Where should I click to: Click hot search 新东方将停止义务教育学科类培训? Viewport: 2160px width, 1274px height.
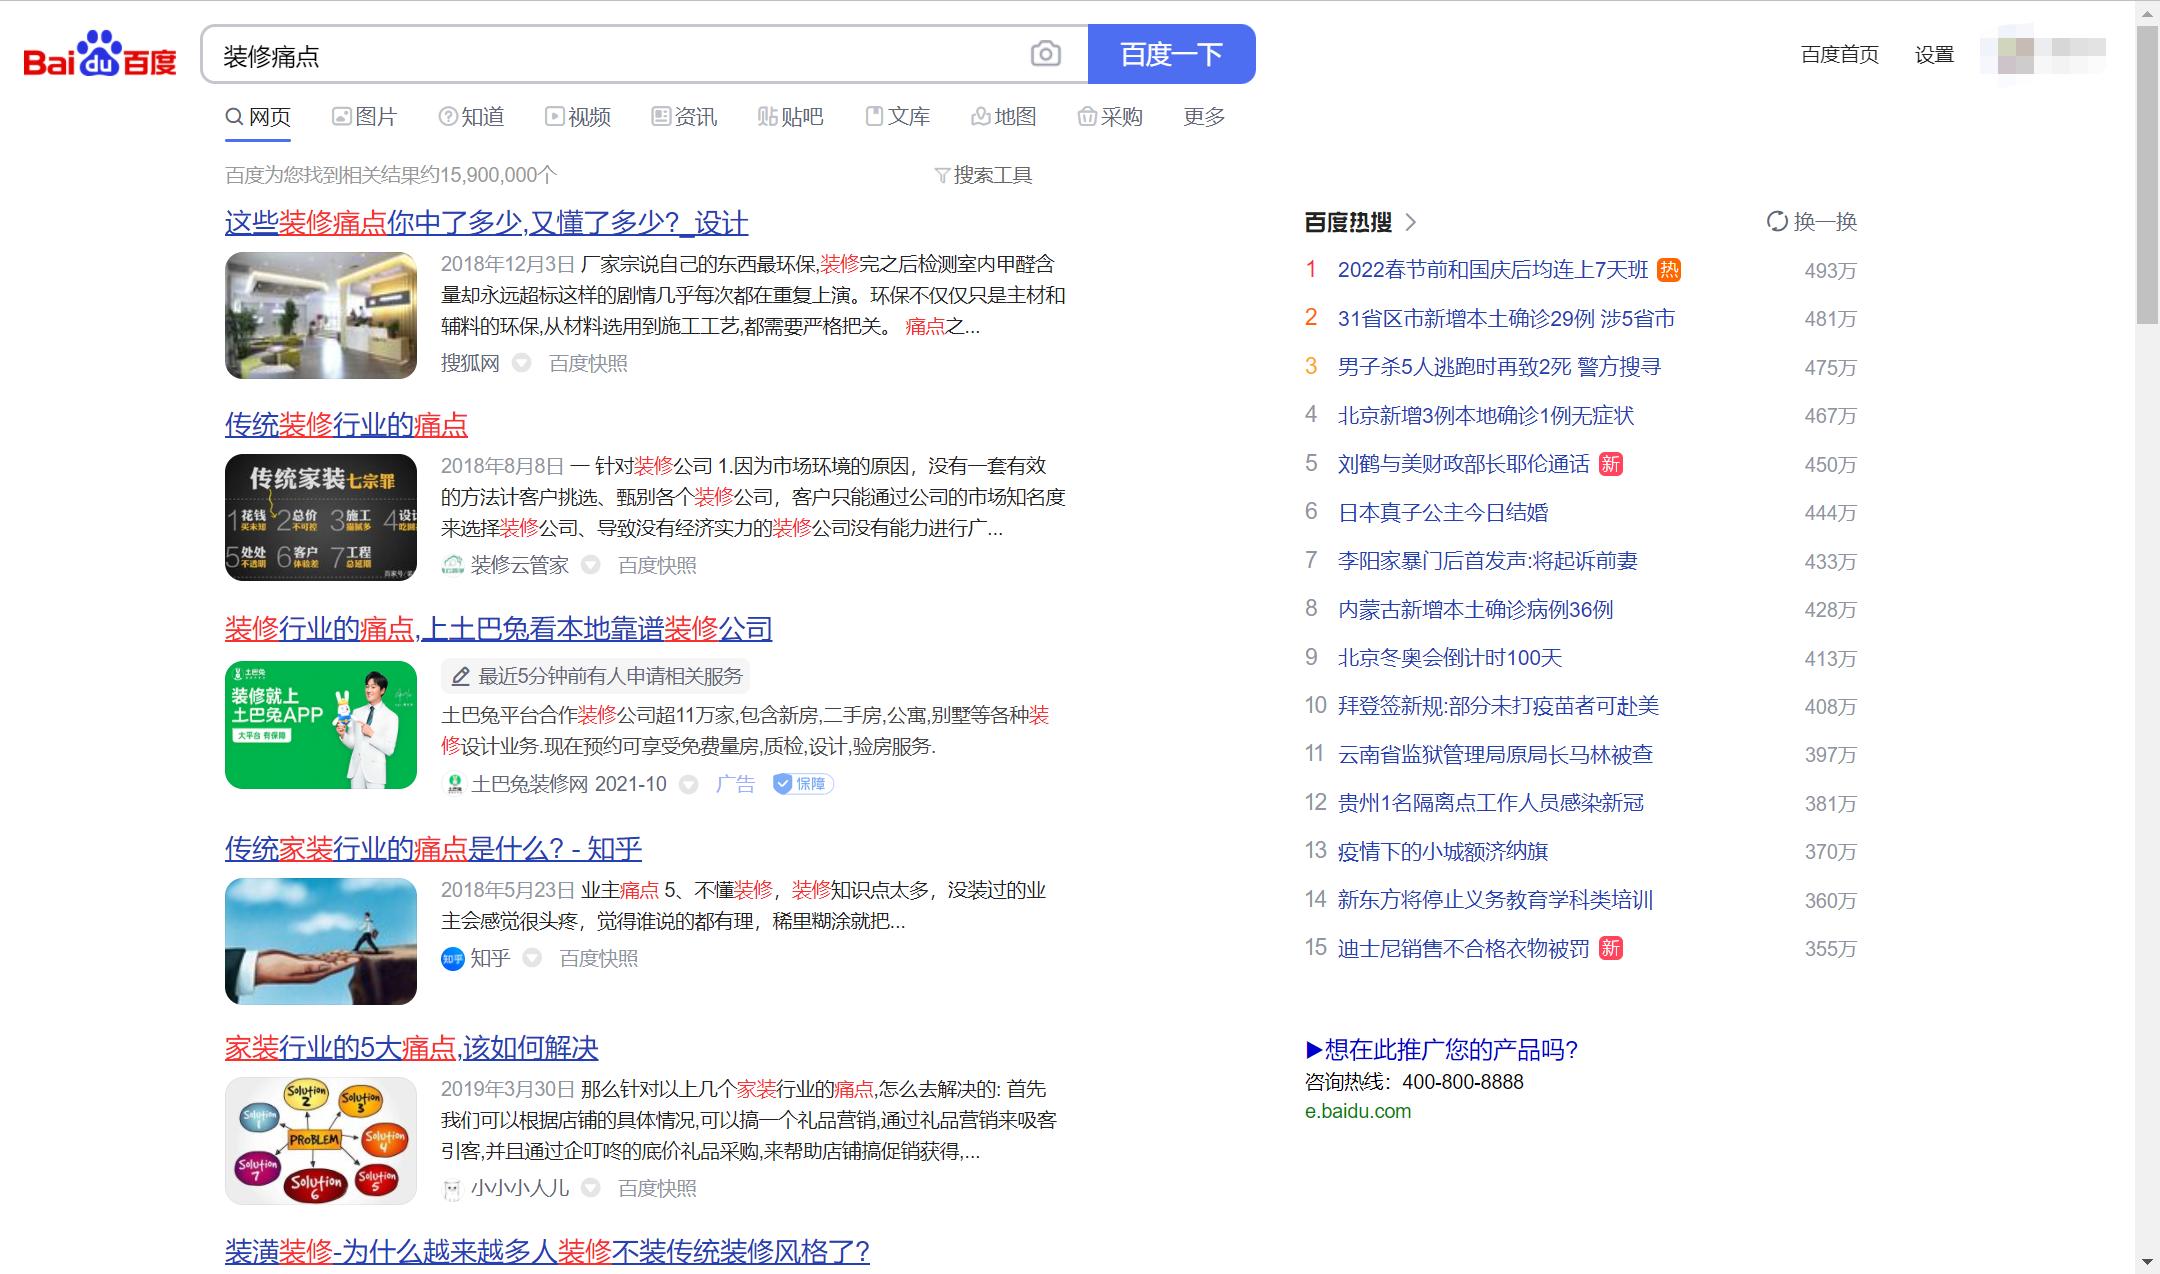[x=1495, y=900]
